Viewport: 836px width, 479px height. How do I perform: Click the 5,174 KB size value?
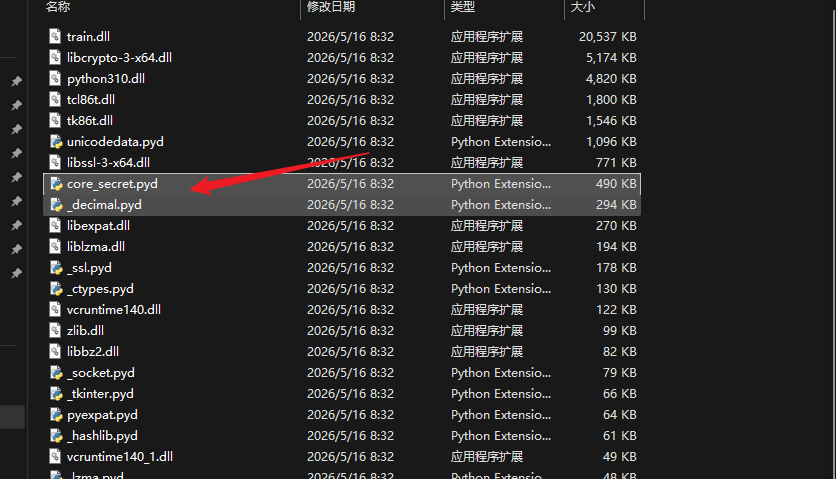coord(612,58)
